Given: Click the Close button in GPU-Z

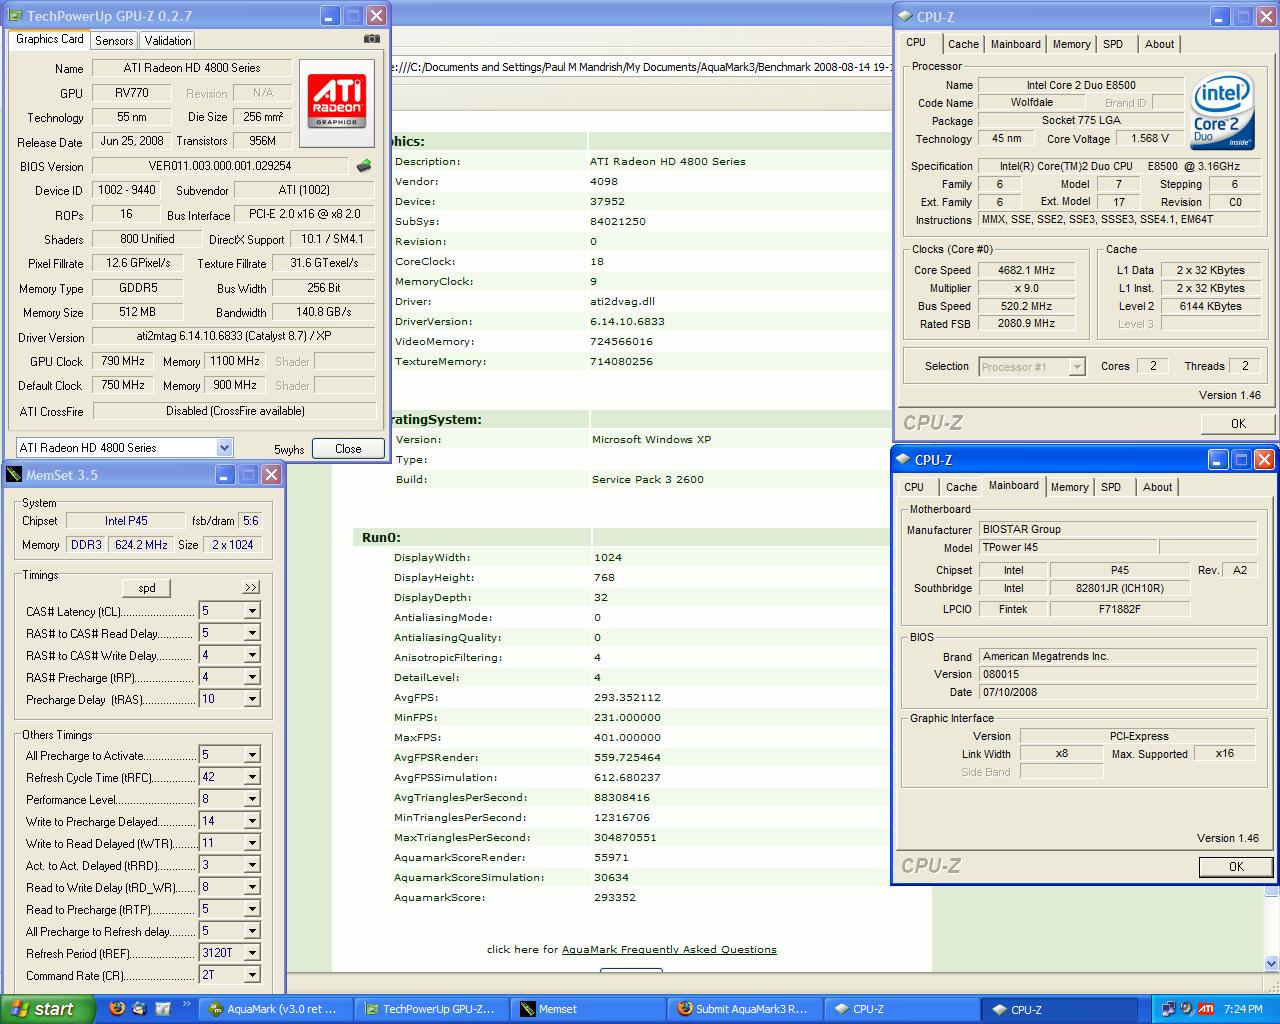Looking at the screenshot, I should click(x=348, y=448).
